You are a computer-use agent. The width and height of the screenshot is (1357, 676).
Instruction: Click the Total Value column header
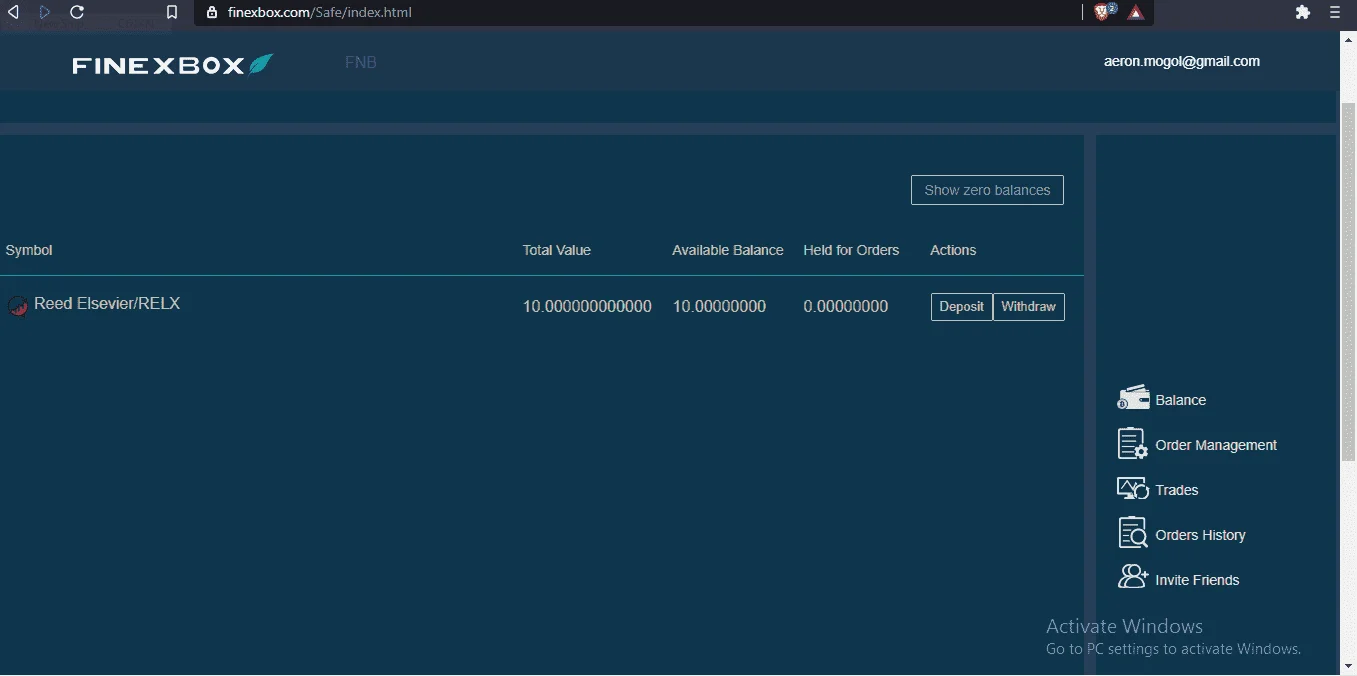[x=557, y=250]
